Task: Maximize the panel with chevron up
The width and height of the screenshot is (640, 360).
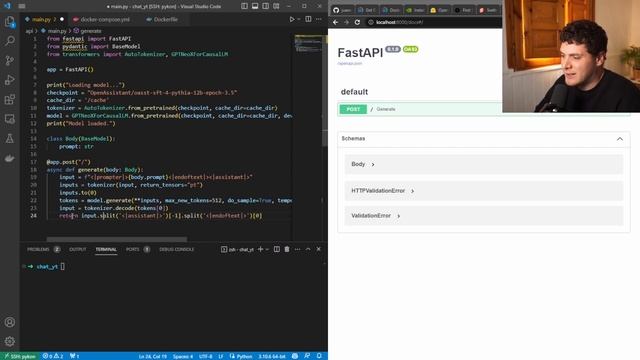Action: [308, 249]
